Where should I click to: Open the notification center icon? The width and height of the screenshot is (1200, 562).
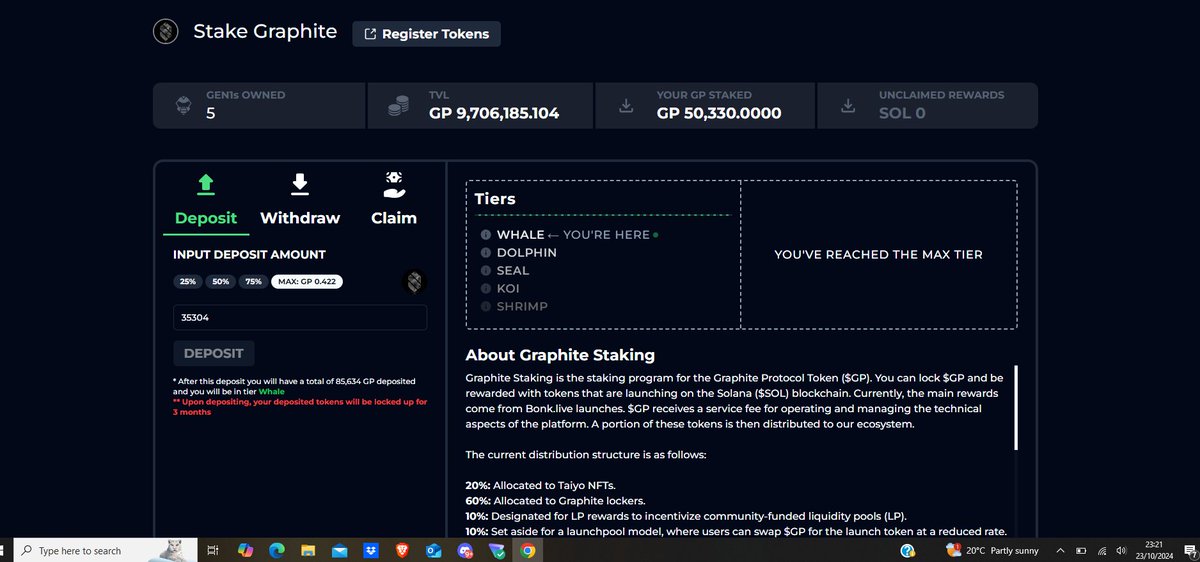tap(1189, 551)
